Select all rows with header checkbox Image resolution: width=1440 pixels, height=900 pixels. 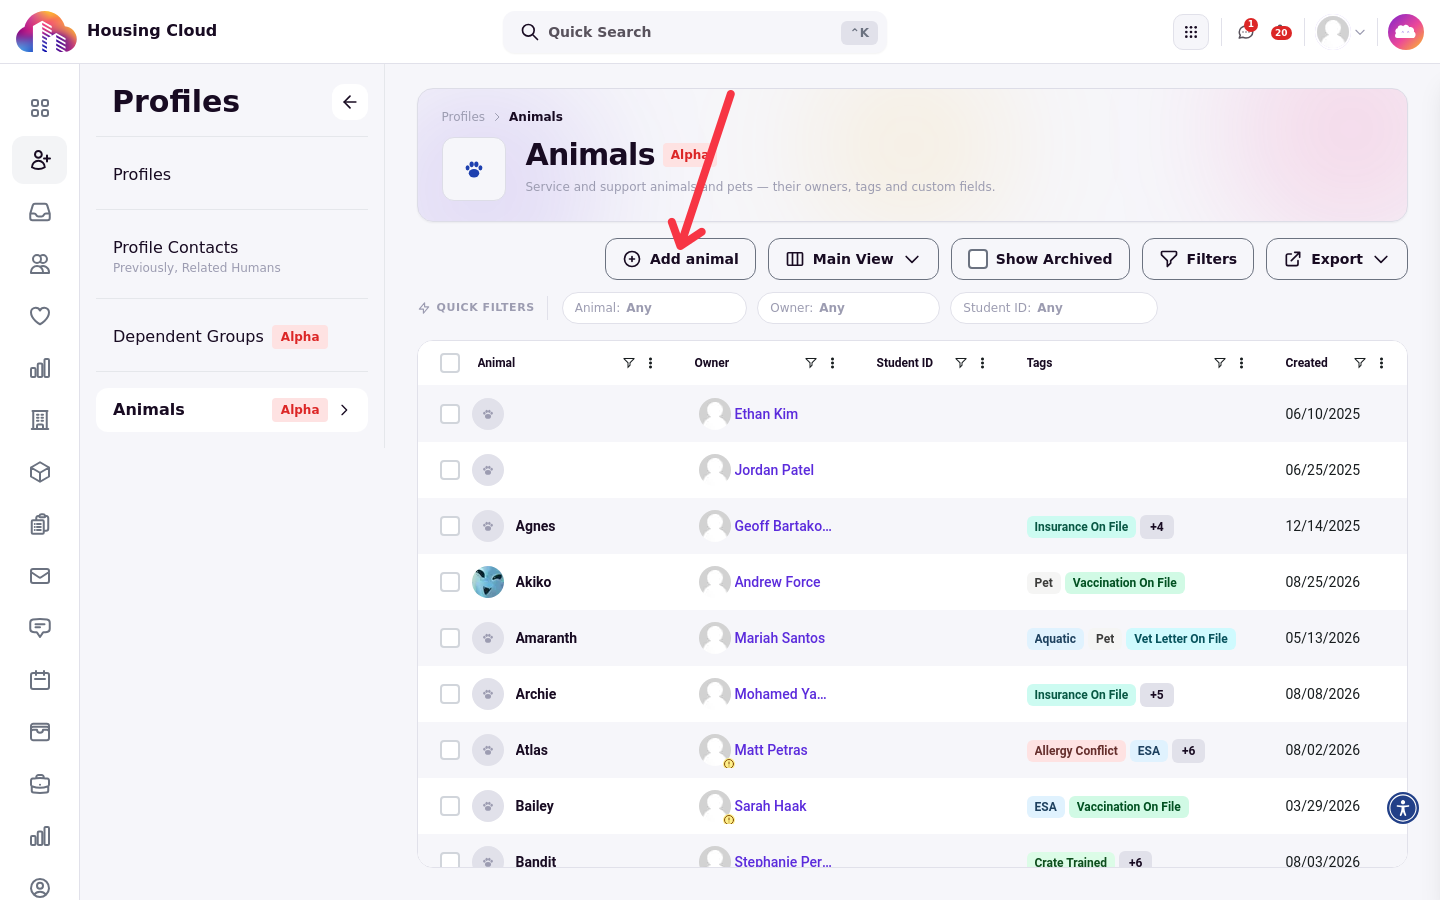450,363
